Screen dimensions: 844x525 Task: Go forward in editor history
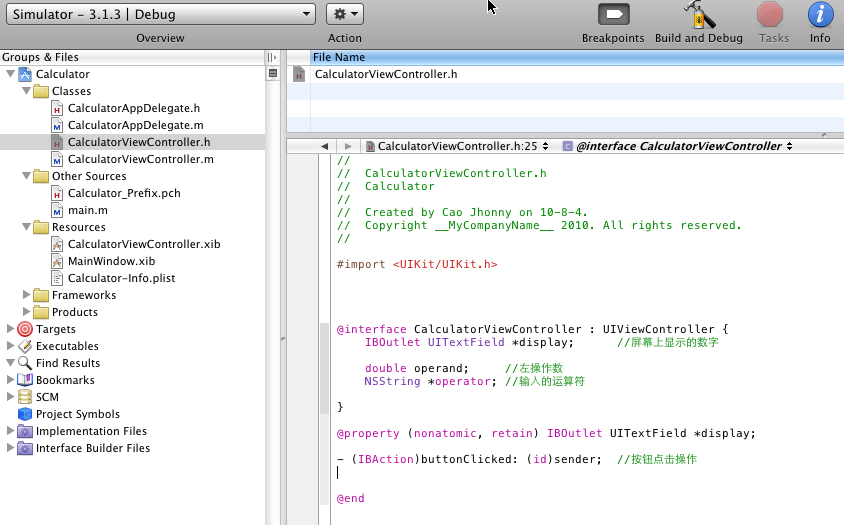point(348,146)
